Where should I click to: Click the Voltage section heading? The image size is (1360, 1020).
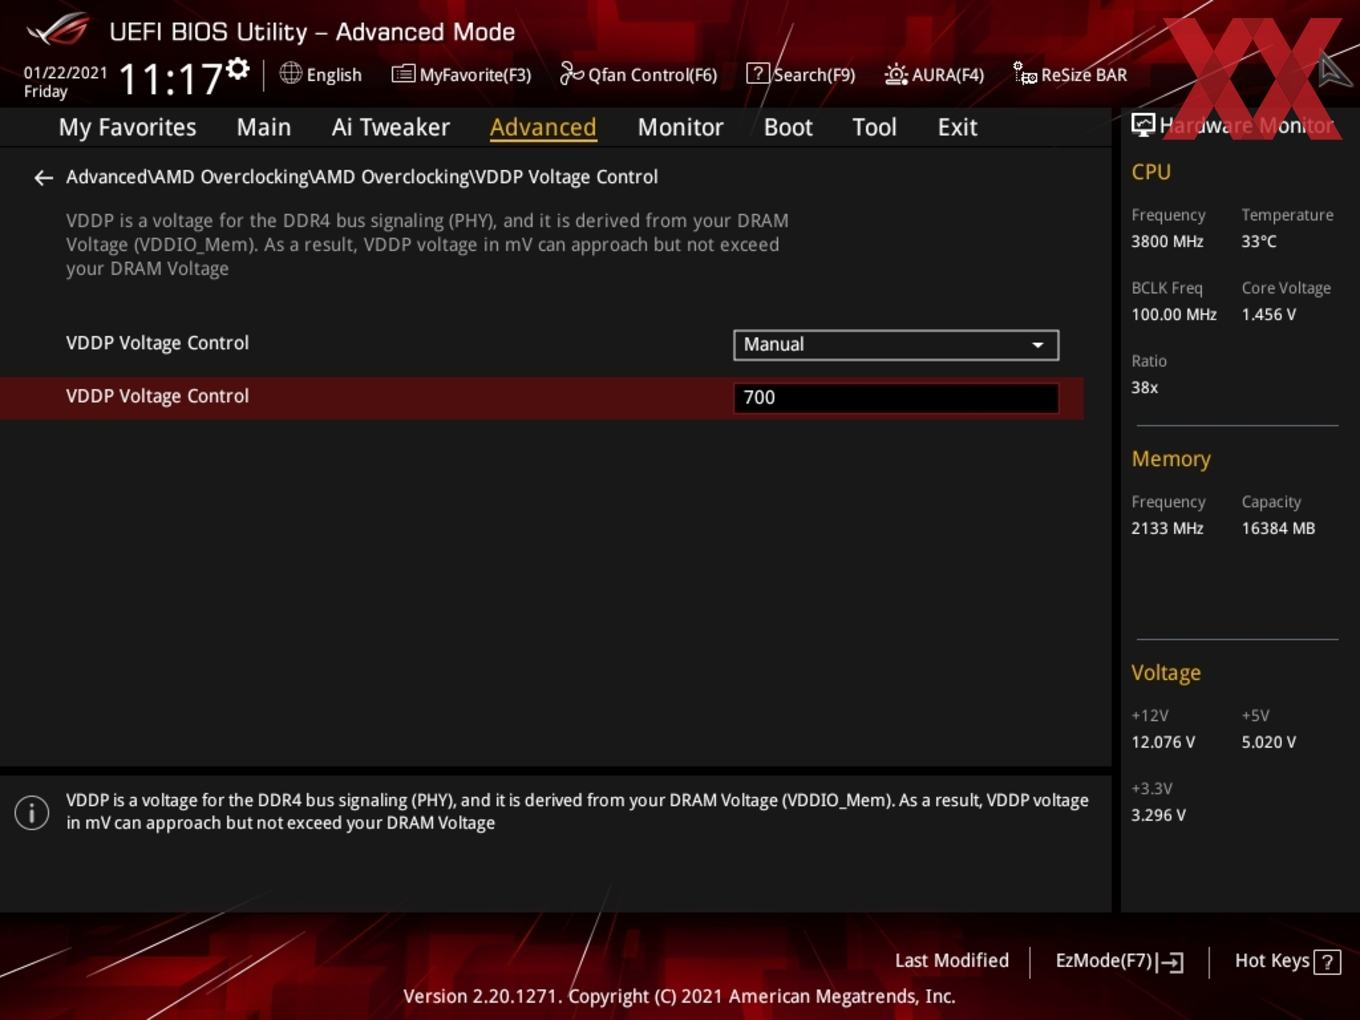(1166, 673)
